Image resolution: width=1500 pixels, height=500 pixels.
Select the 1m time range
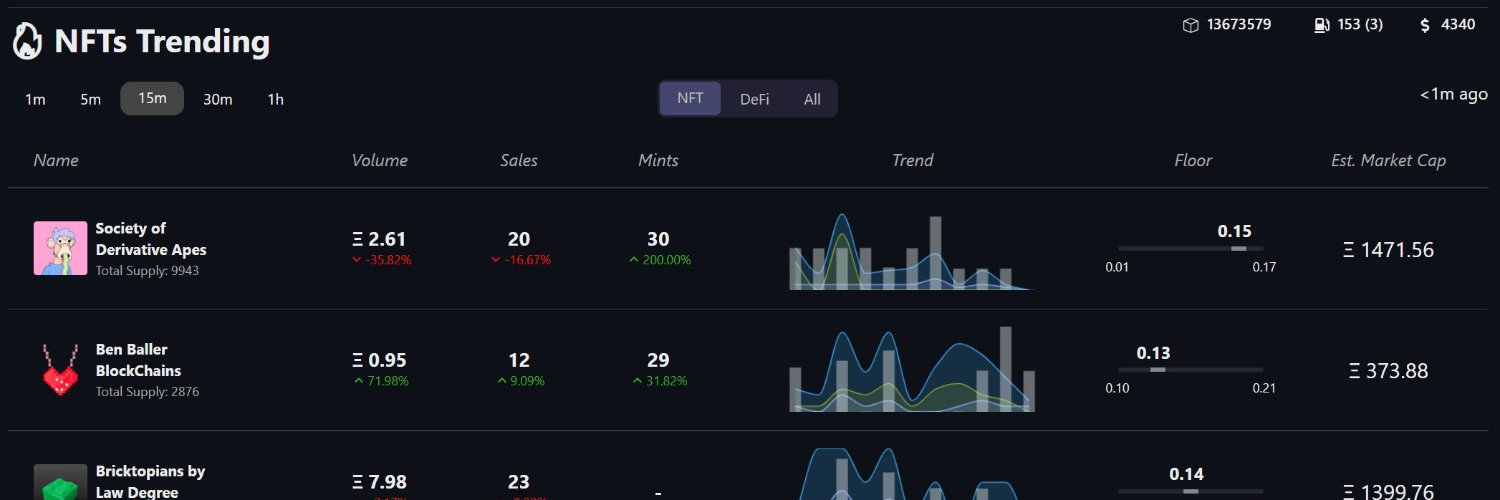tap(35, 99)
